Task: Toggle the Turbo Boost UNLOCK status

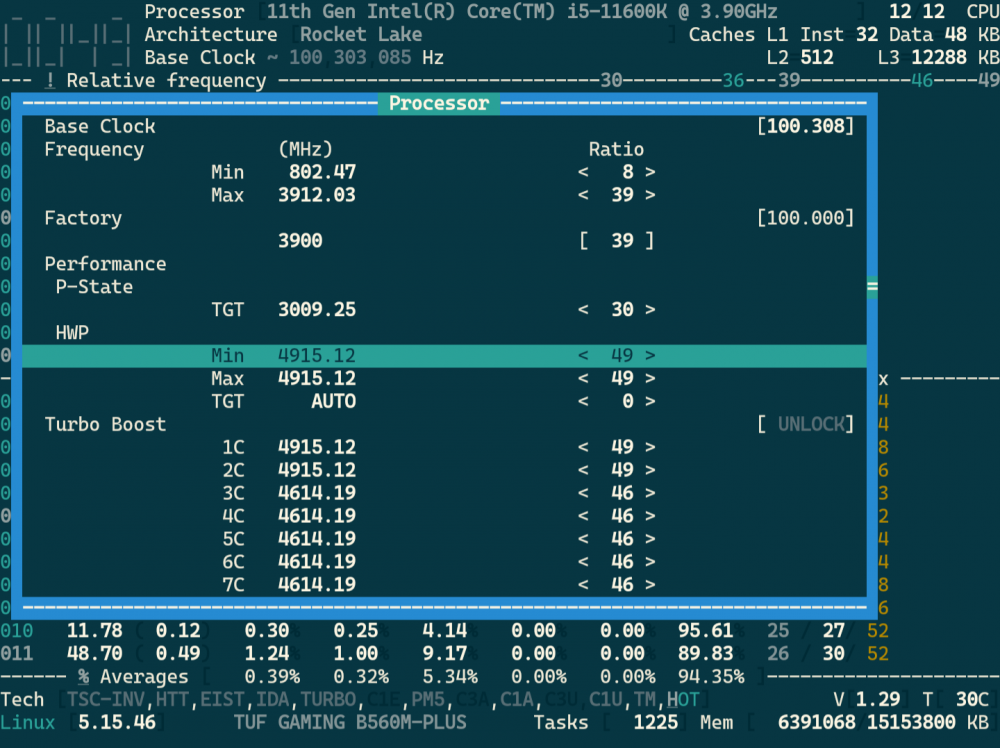Action: pyautogui.click(x=806, y=425)
